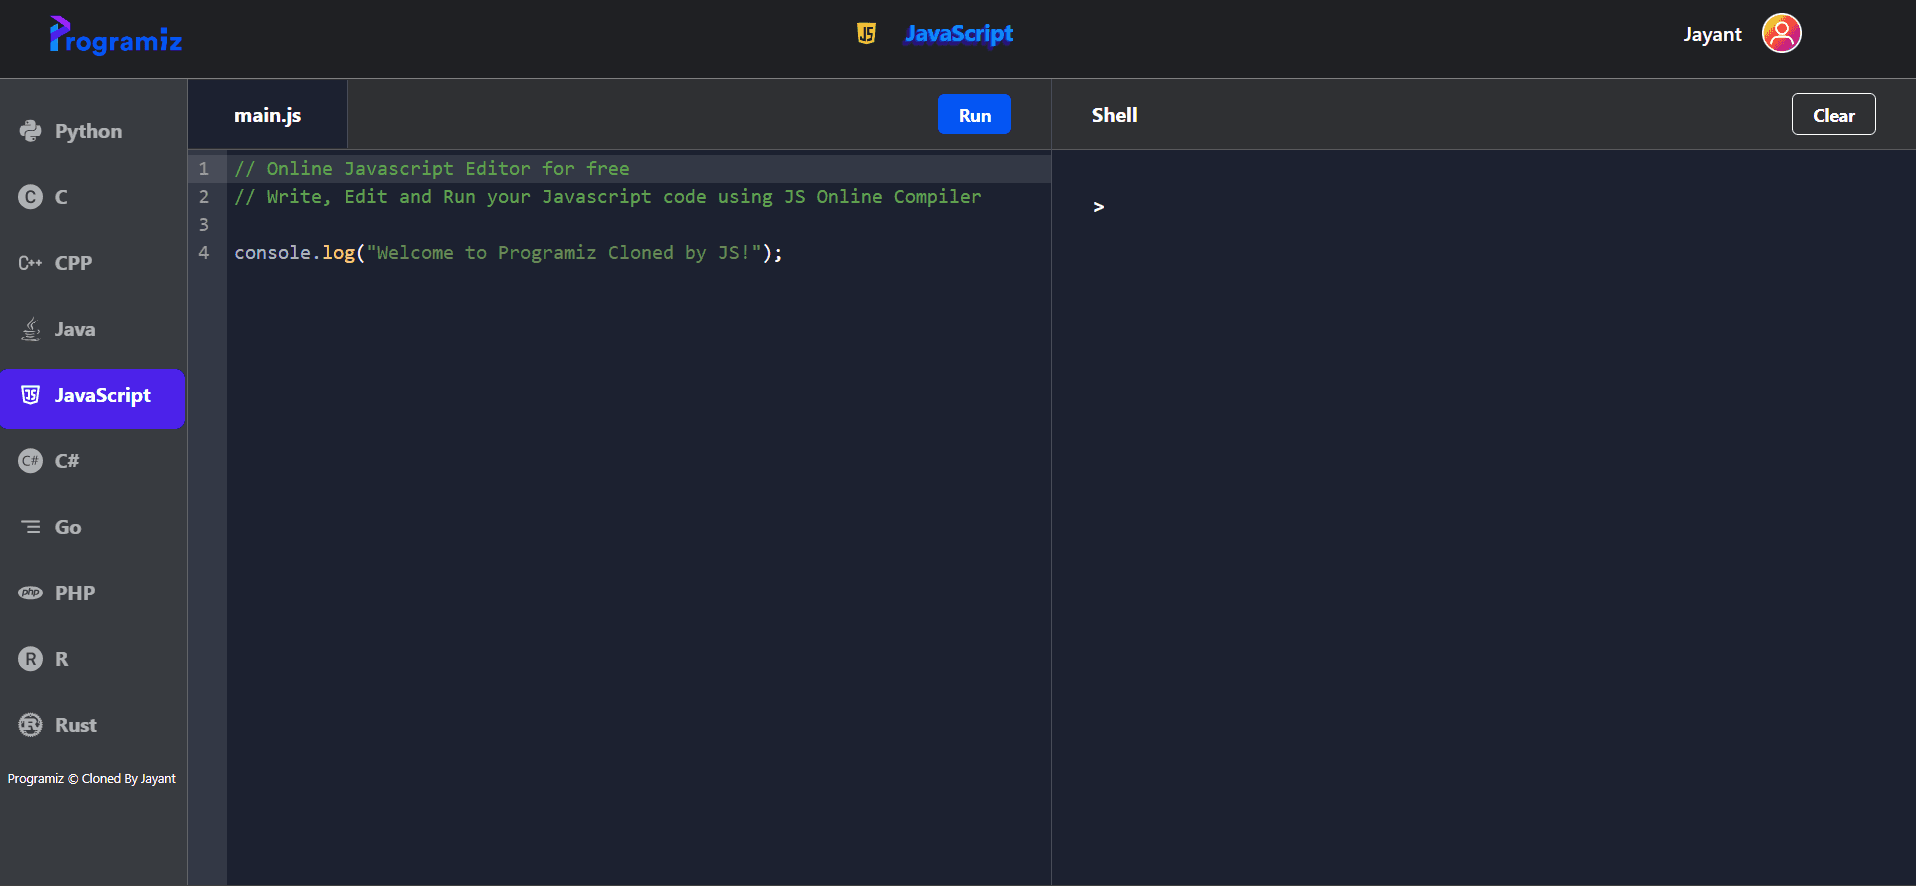Click the Rust gear icon
The height and width of the screenshot is (886, 1916).
click(x=31, y=725)
